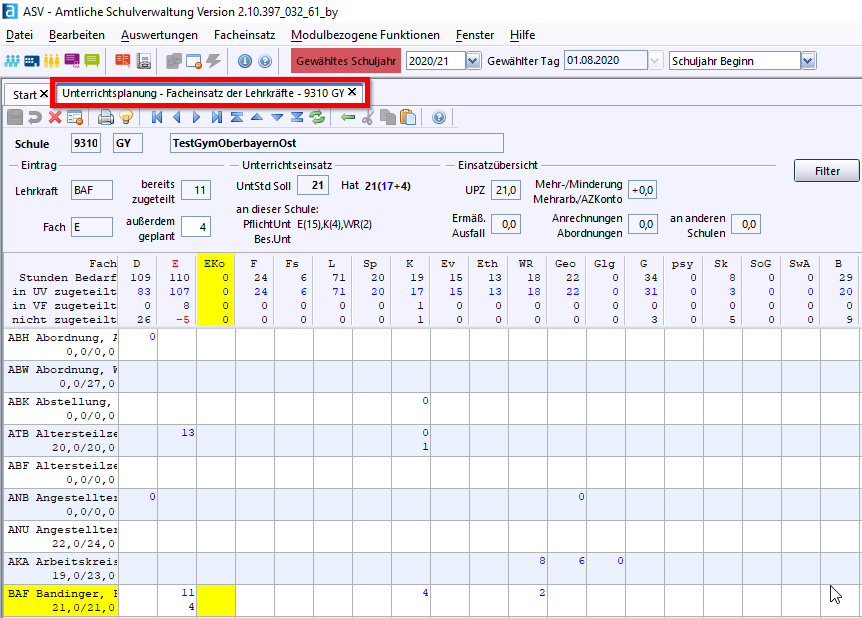Click the notebook with printer icon
Screen dimensions: 862x618
[x=143, y=60]
